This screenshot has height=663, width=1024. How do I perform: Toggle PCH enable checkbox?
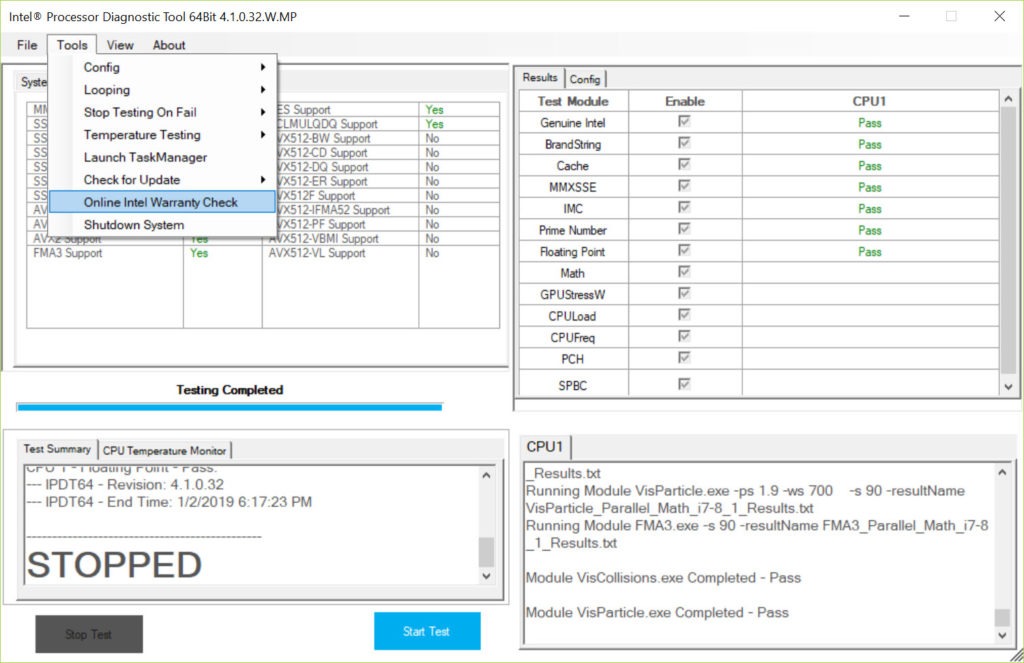pyautogui.click(x=684, y=358)
